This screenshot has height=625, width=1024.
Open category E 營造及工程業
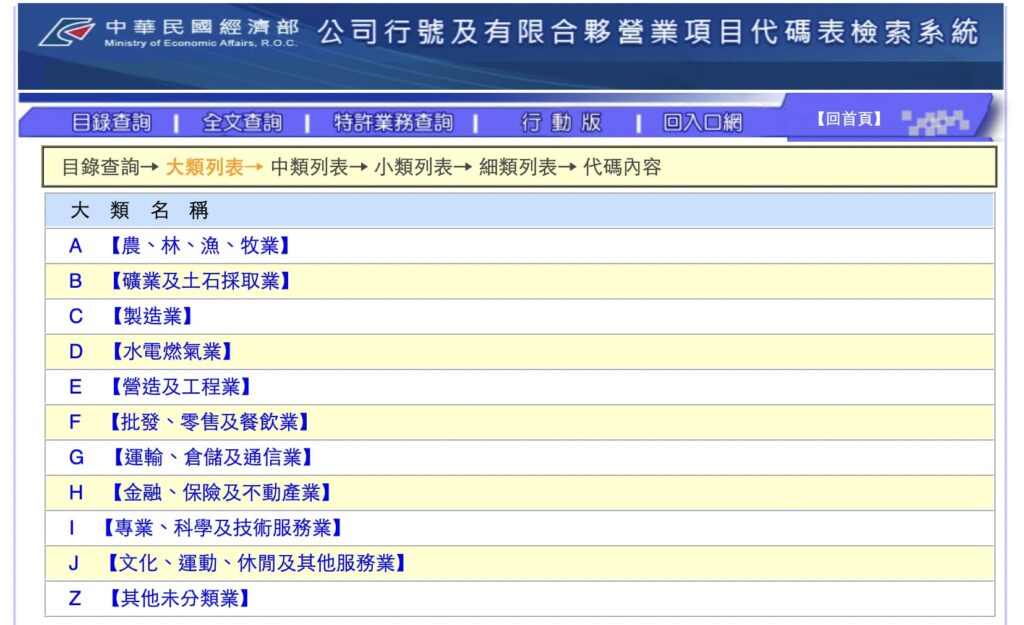[x=178, y=387]
